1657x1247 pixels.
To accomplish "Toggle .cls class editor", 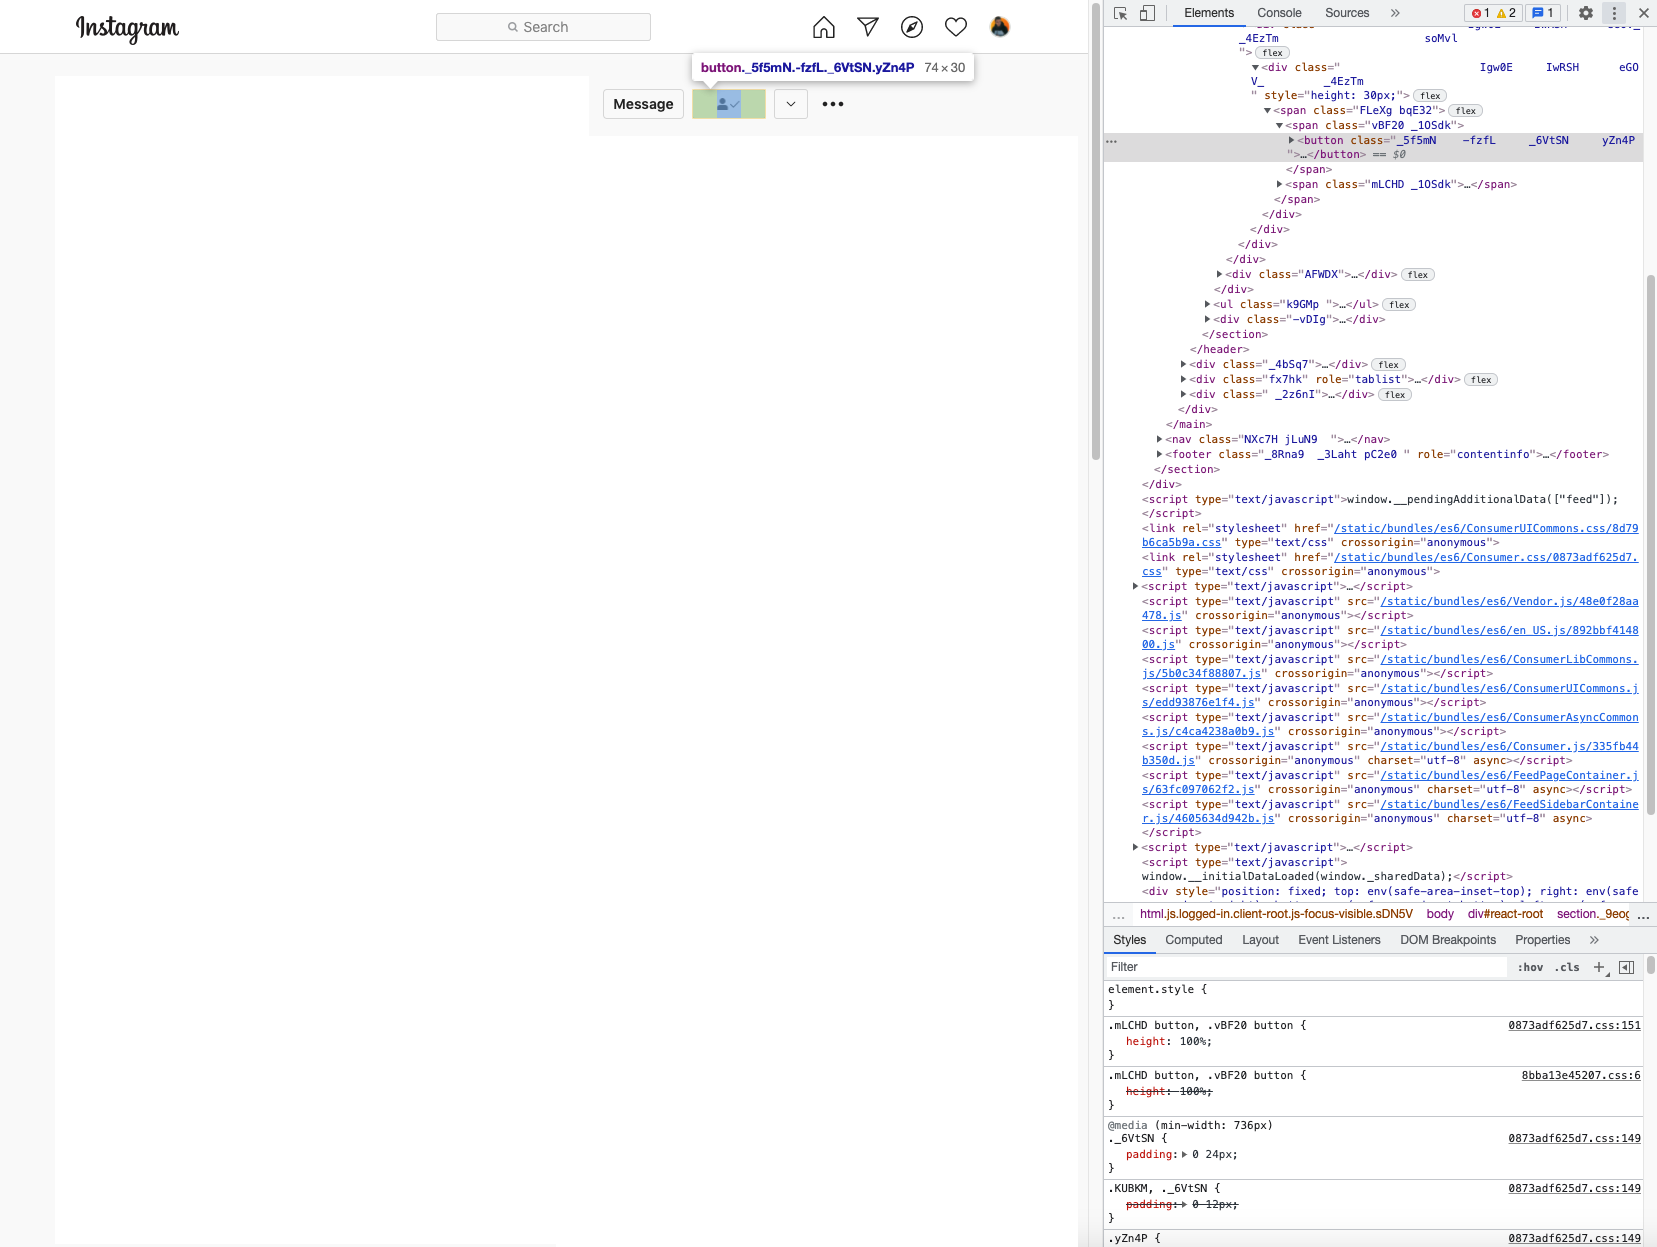I will click(1567, 967).
